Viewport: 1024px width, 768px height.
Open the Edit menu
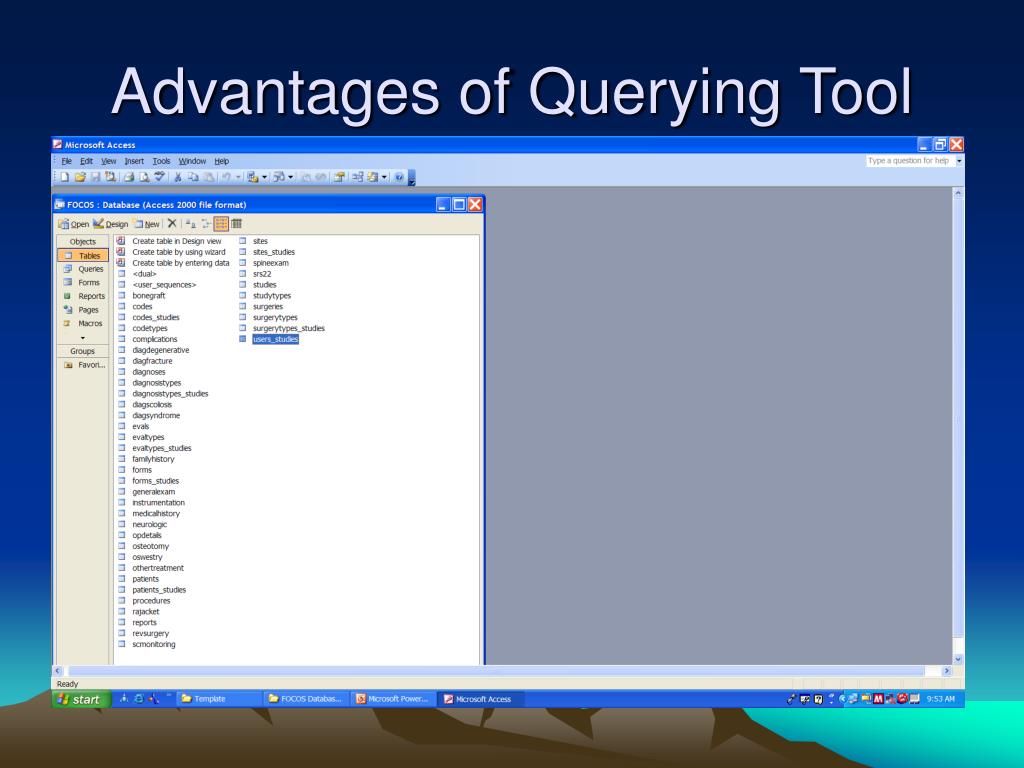[x=86, y=161]
